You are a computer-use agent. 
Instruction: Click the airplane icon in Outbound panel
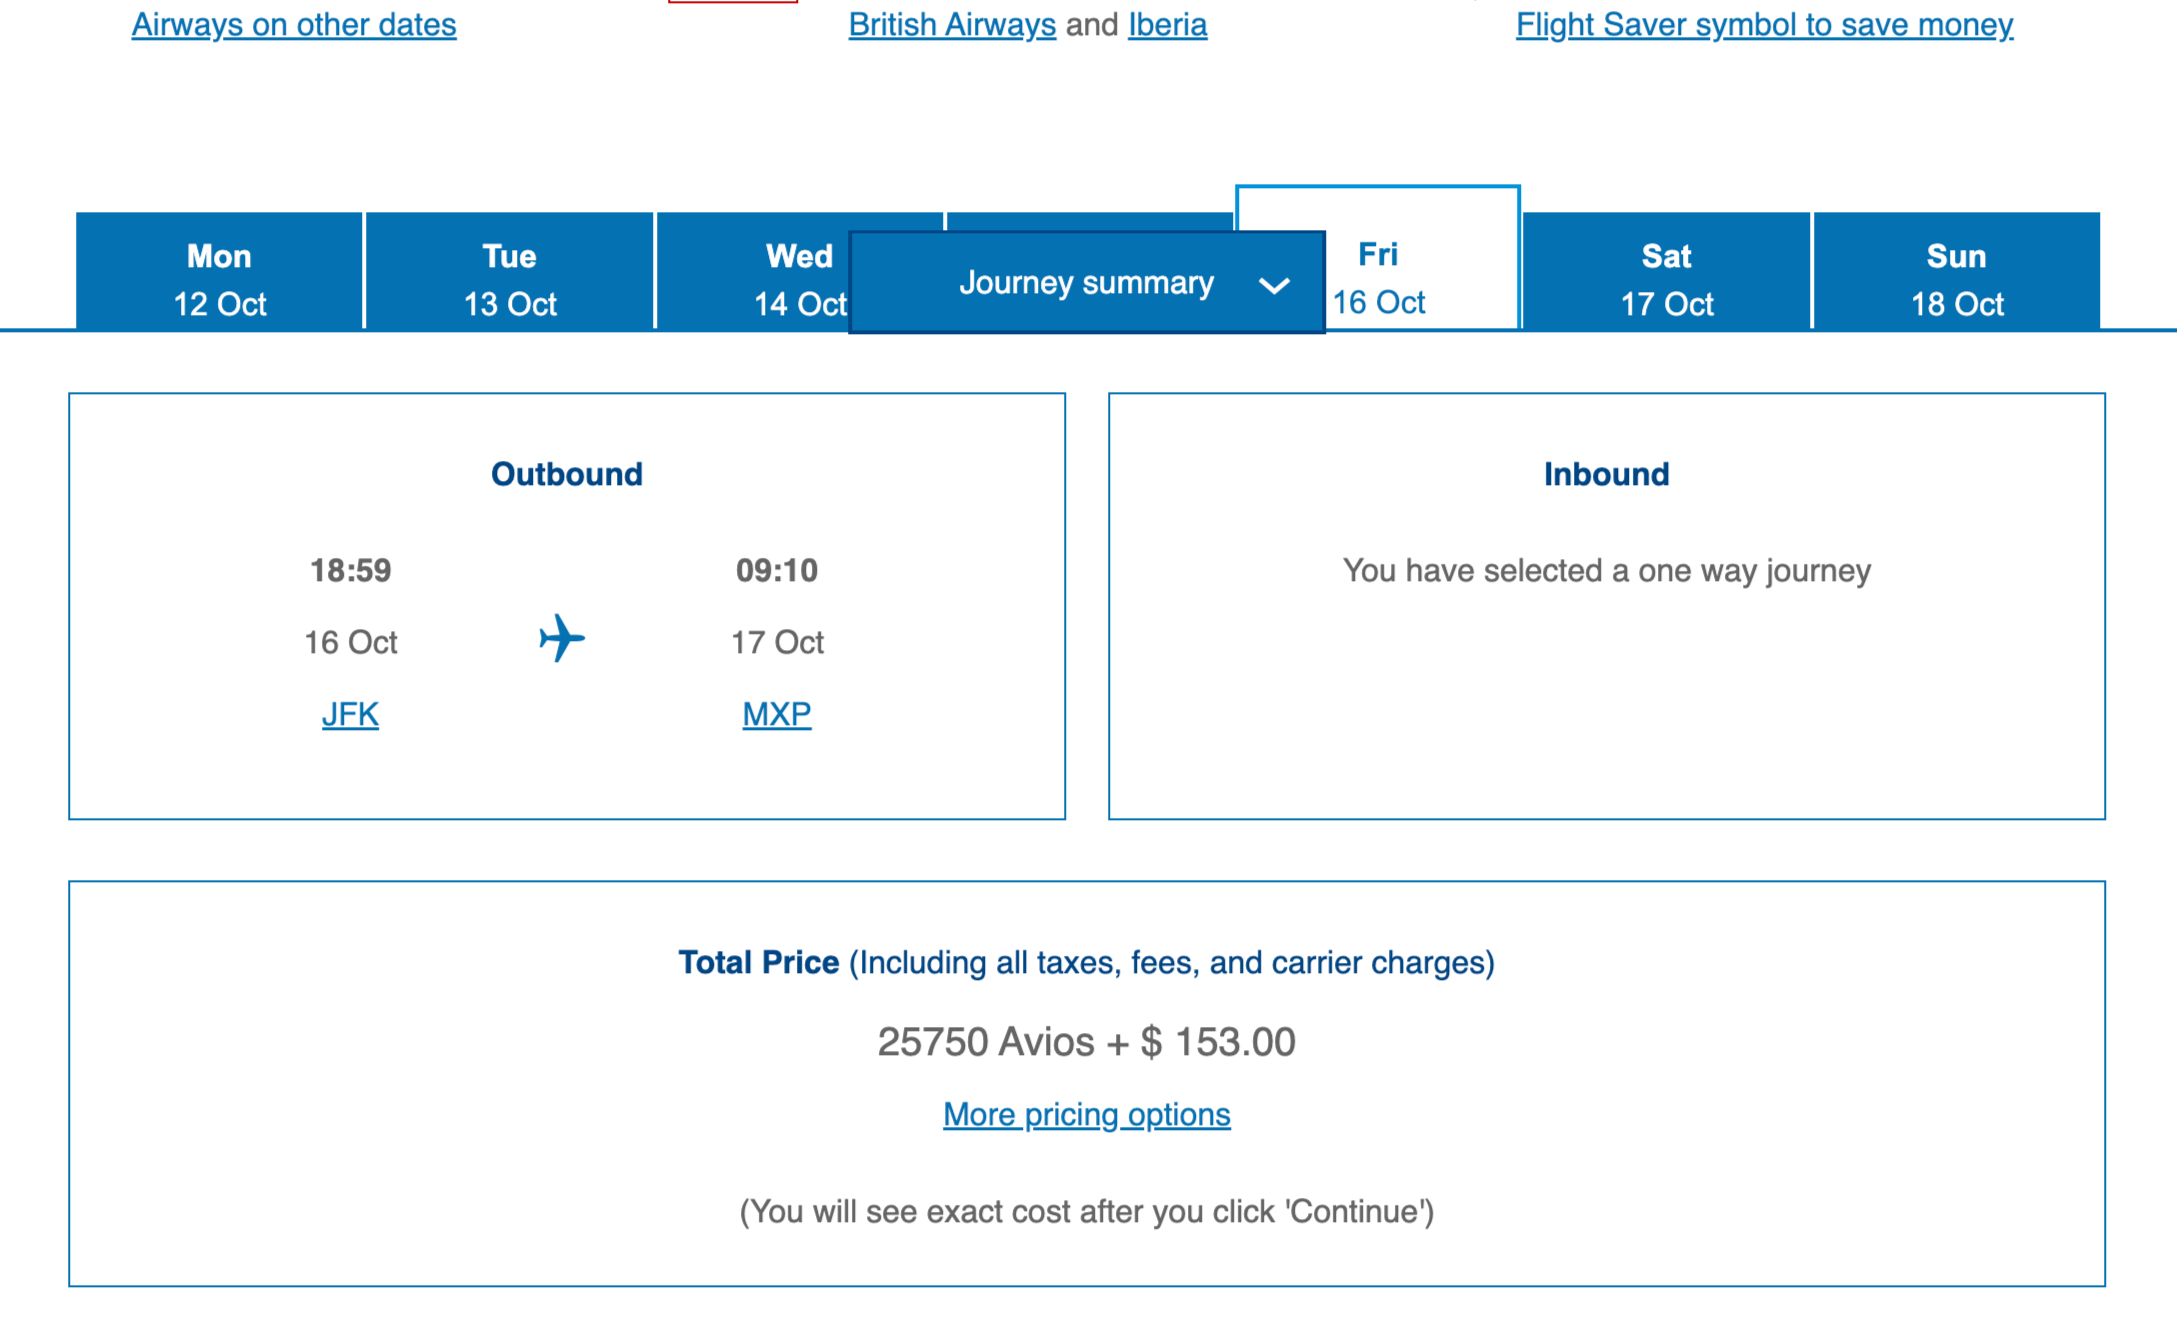(562, 639)
